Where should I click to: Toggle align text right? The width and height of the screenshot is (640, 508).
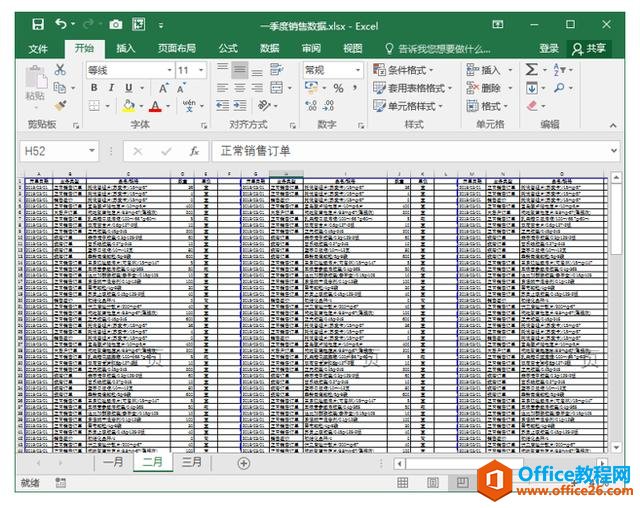pyautogui.click(x=257, y=88)
